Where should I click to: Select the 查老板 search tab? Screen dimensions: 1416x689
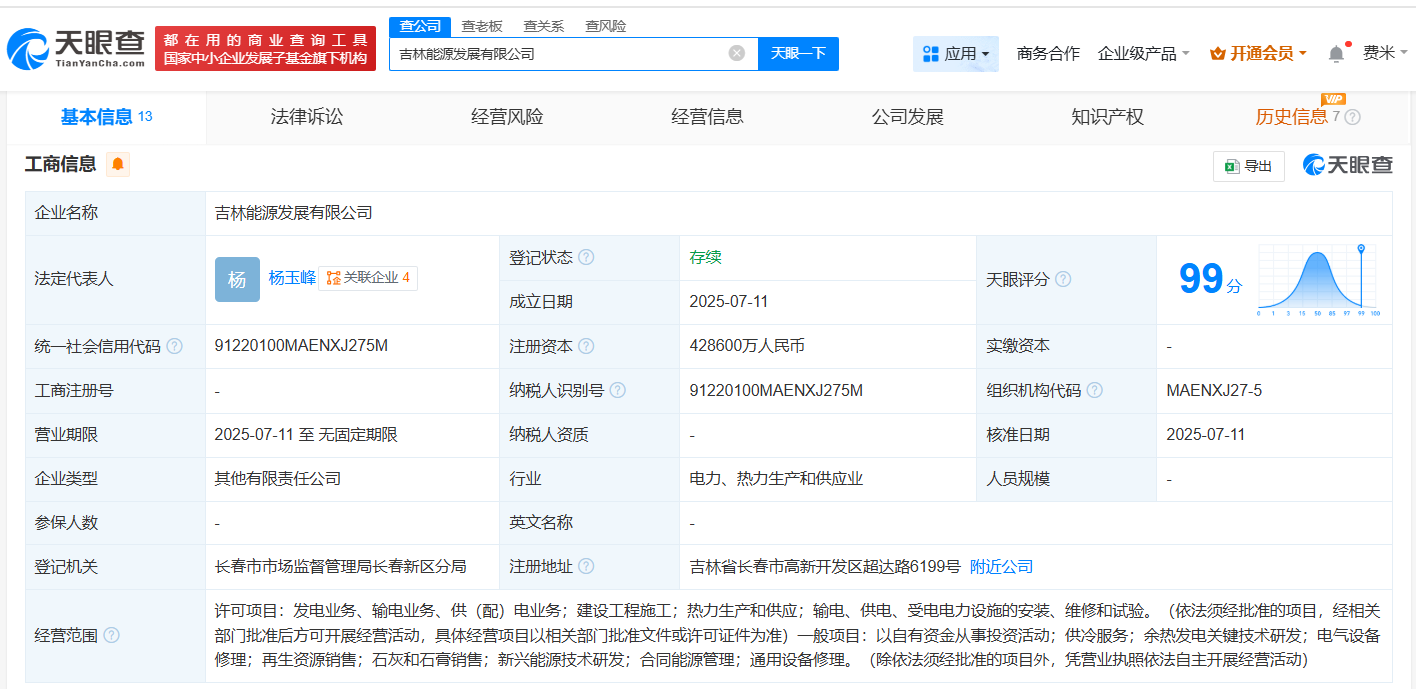[482, 26]
